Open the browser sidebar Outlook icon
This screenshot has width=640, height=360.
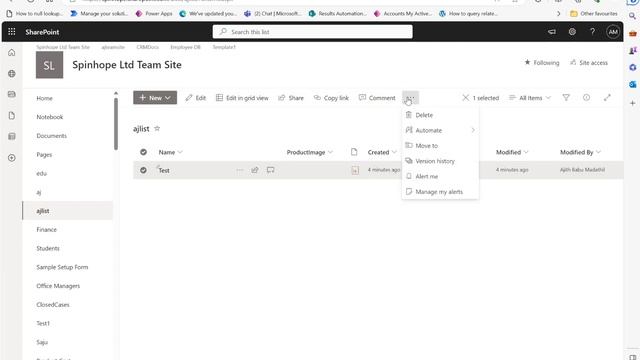[632, 84]
